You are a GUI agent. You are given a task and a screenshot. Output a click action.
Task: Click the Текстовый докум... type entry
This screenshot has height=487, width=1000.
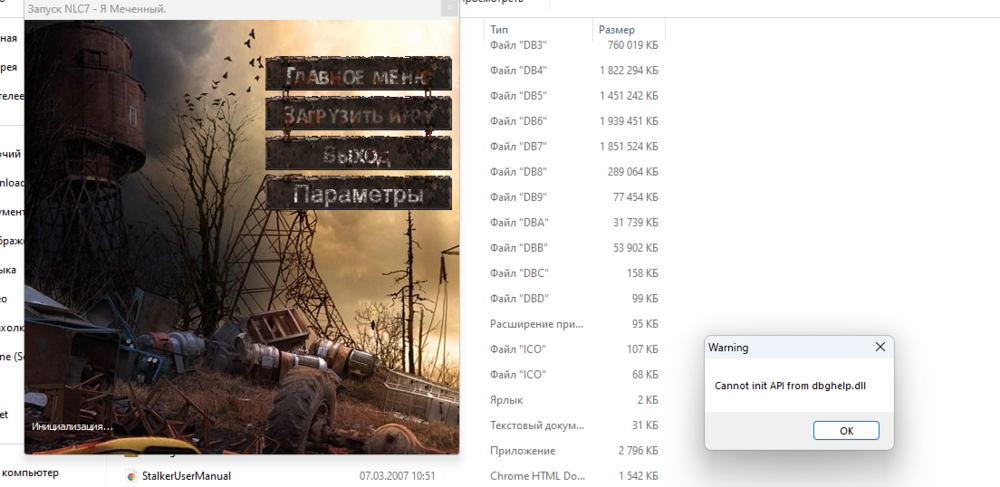537,425
